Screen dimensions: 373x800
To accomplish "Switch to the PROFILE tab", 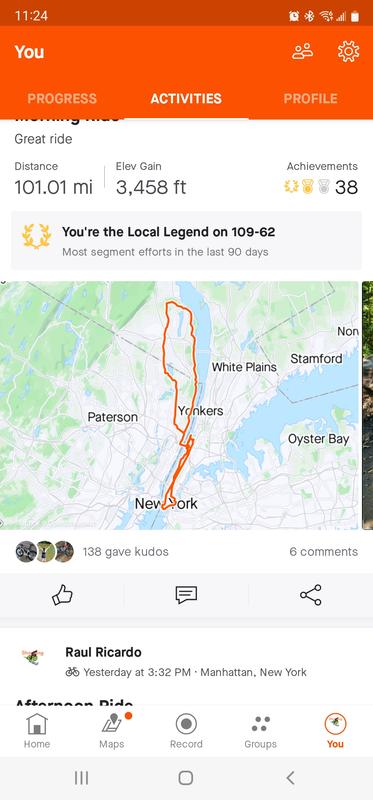I will point(310,98).
